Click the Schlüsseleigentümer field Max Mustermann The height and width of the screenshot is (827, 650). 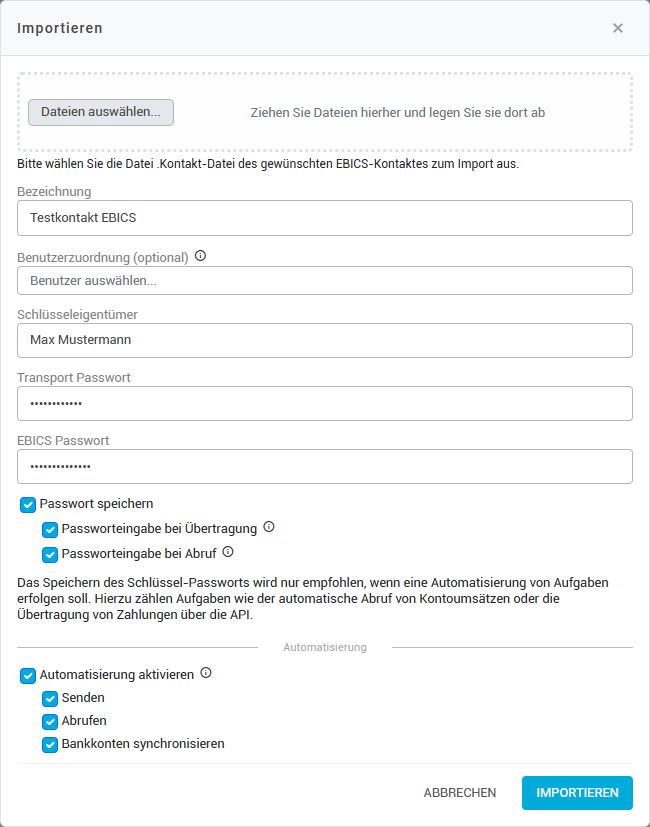(325, 340)
